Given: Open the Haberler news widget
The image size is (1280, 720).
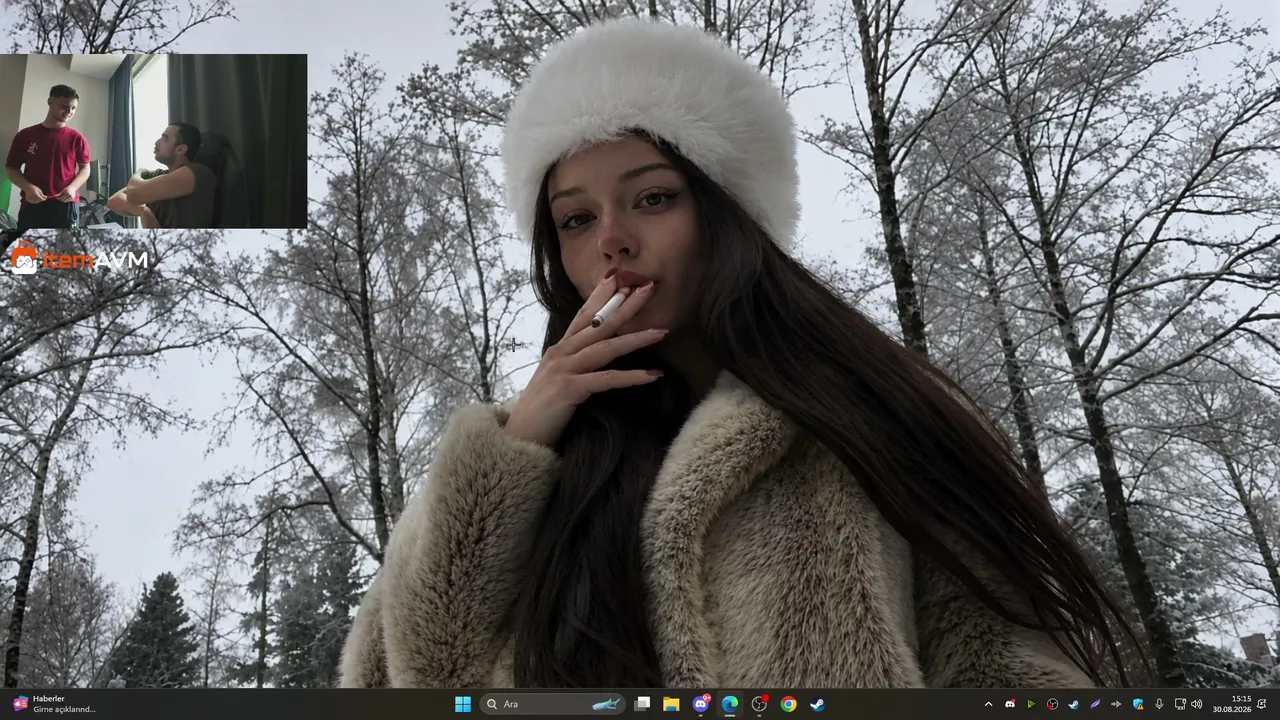Looking at the screenshot, I should 54,704.
